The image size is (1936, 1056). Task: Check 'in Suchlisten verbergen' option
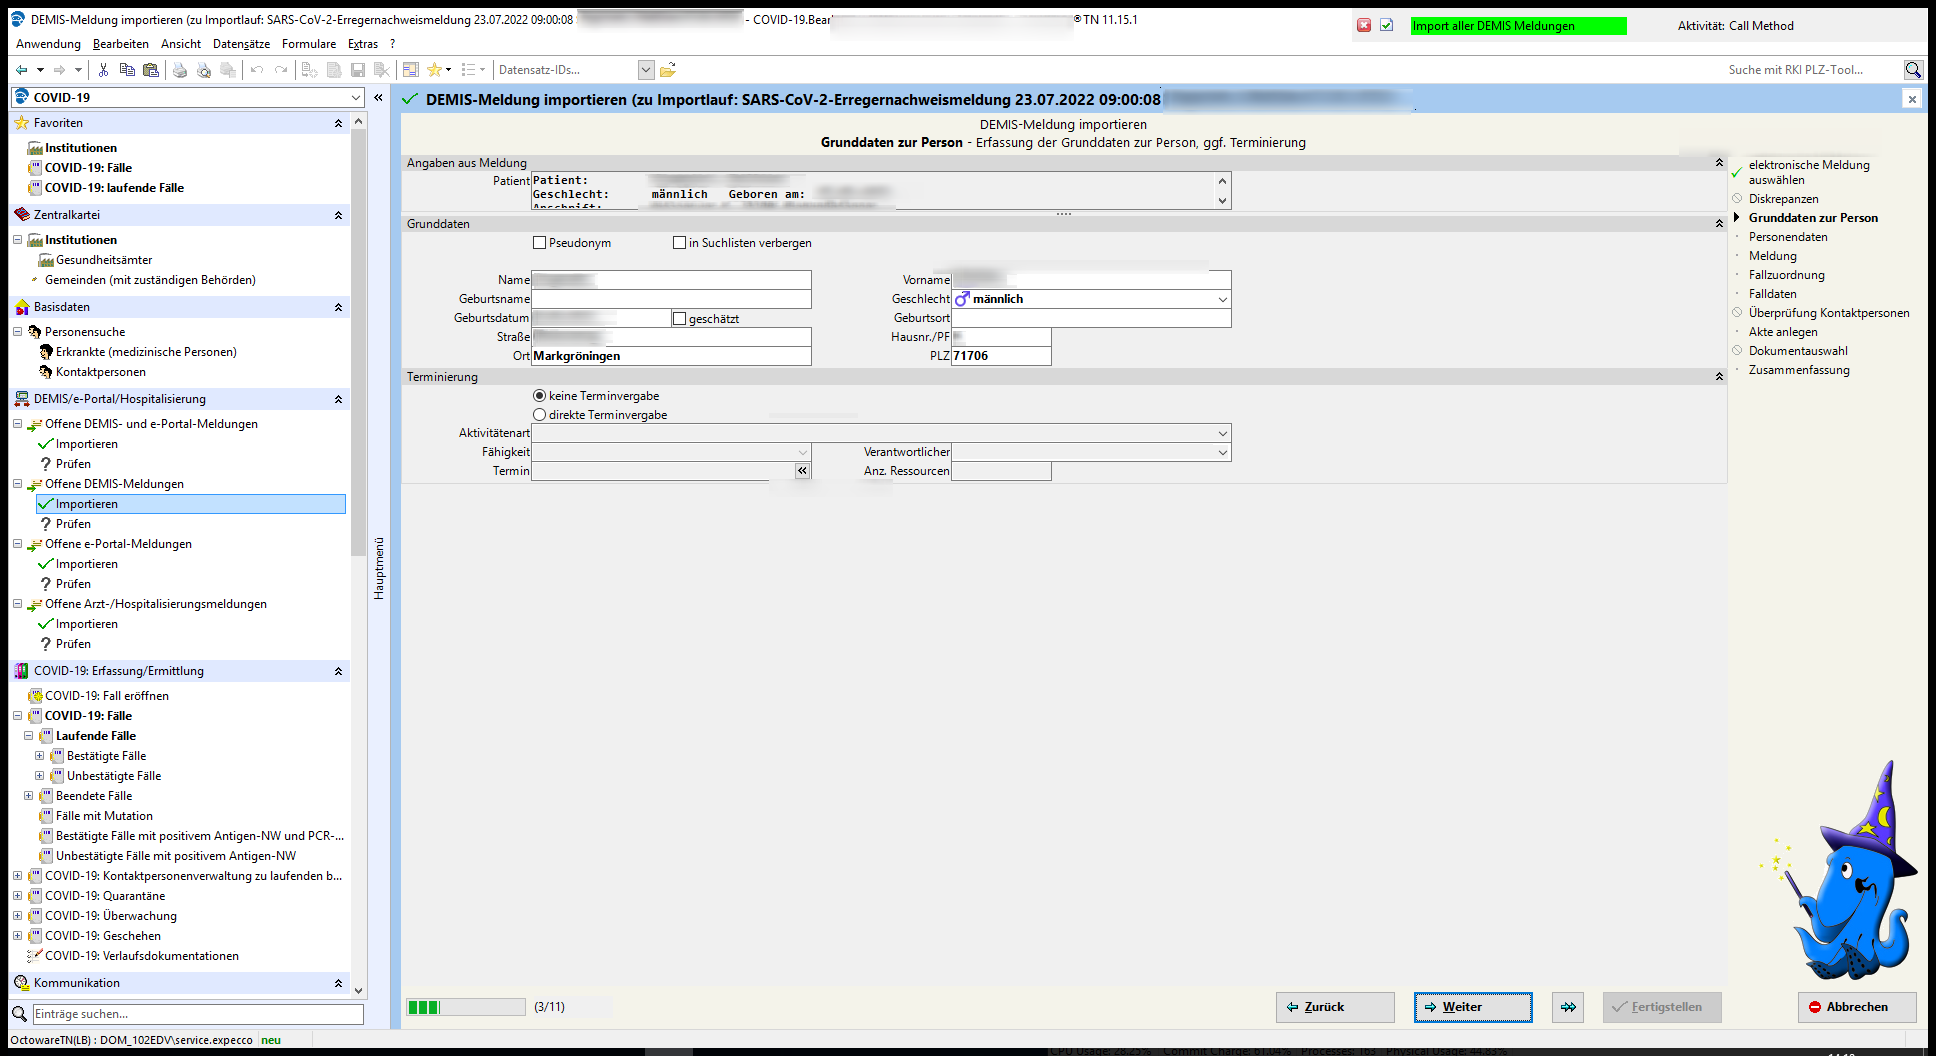(680, 243)
